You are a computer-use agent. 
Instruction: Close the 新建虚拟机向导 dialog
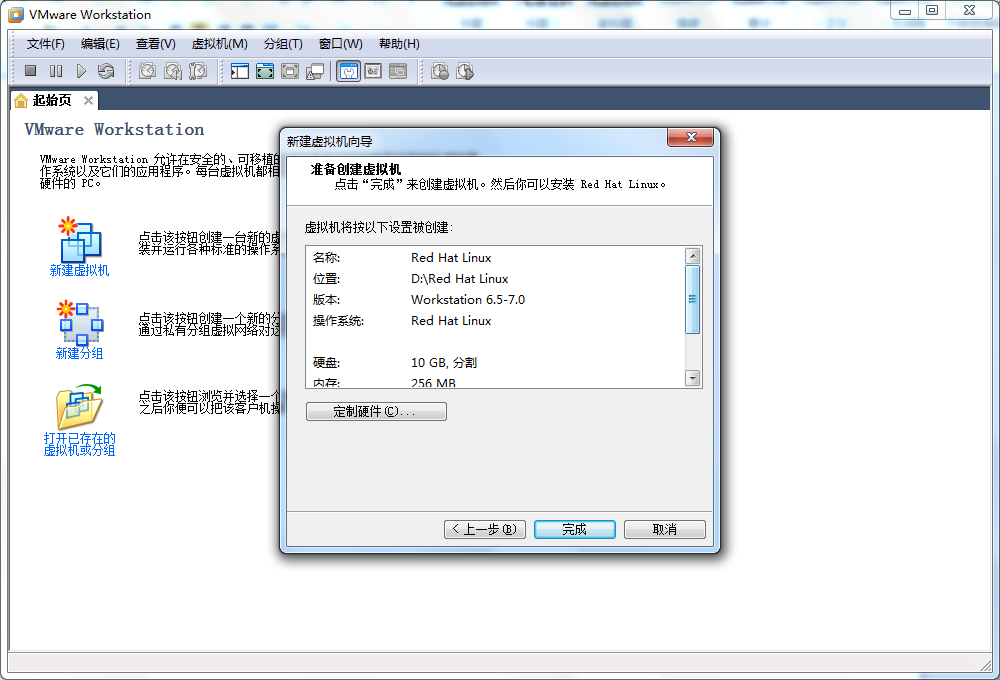tap(691, 137)
